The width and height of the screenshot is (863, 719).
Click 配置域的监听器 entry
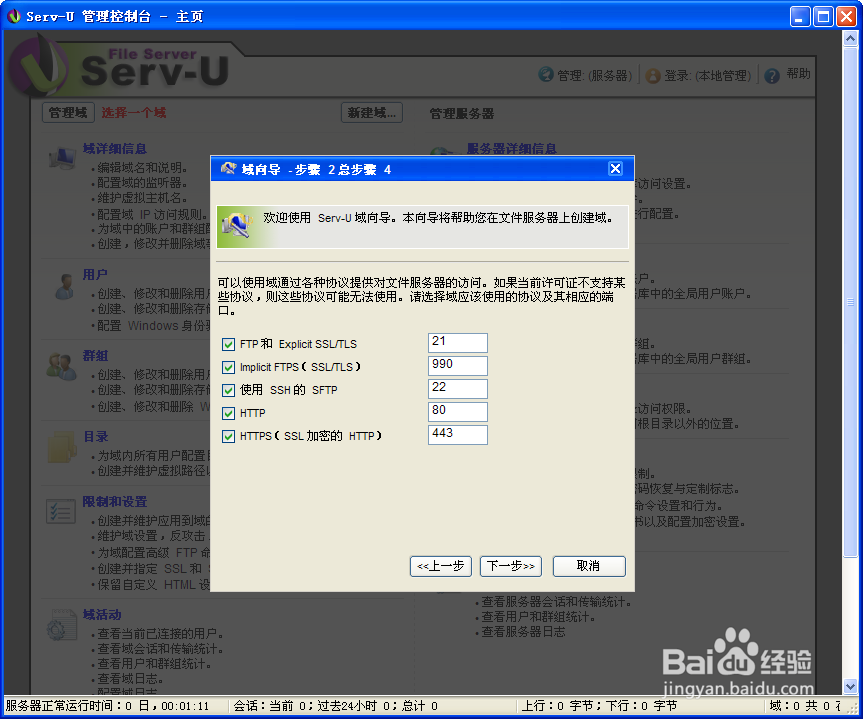(x=143, y=182)
